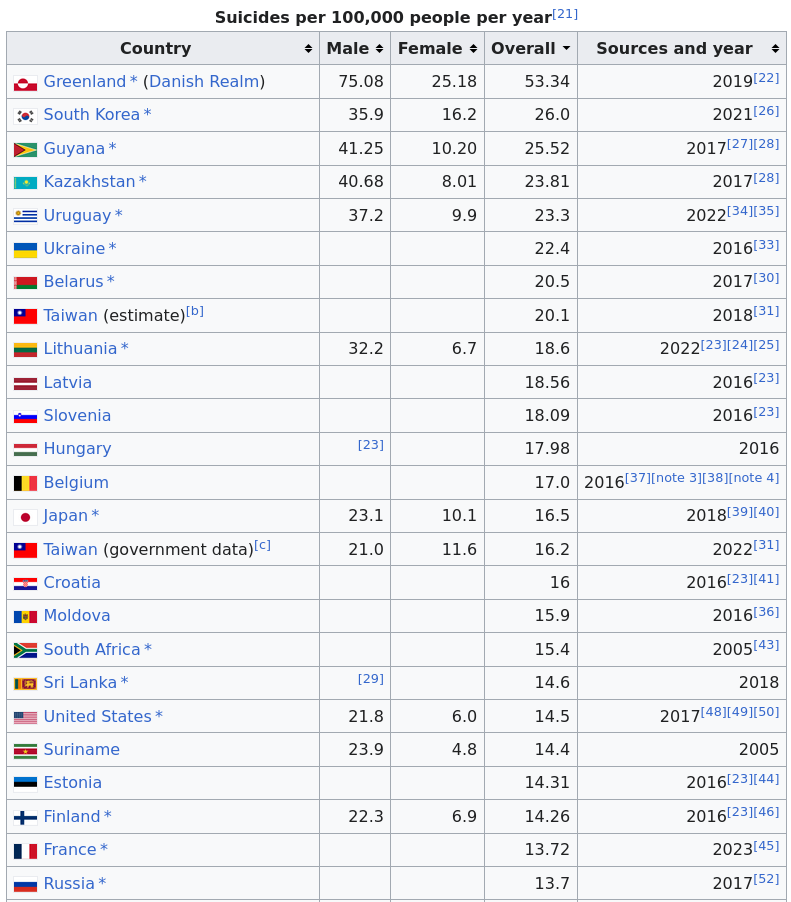Click the Hungary flag icon
Image resolution: width=791 pixels, height=902 pixels.
[25, 450]
